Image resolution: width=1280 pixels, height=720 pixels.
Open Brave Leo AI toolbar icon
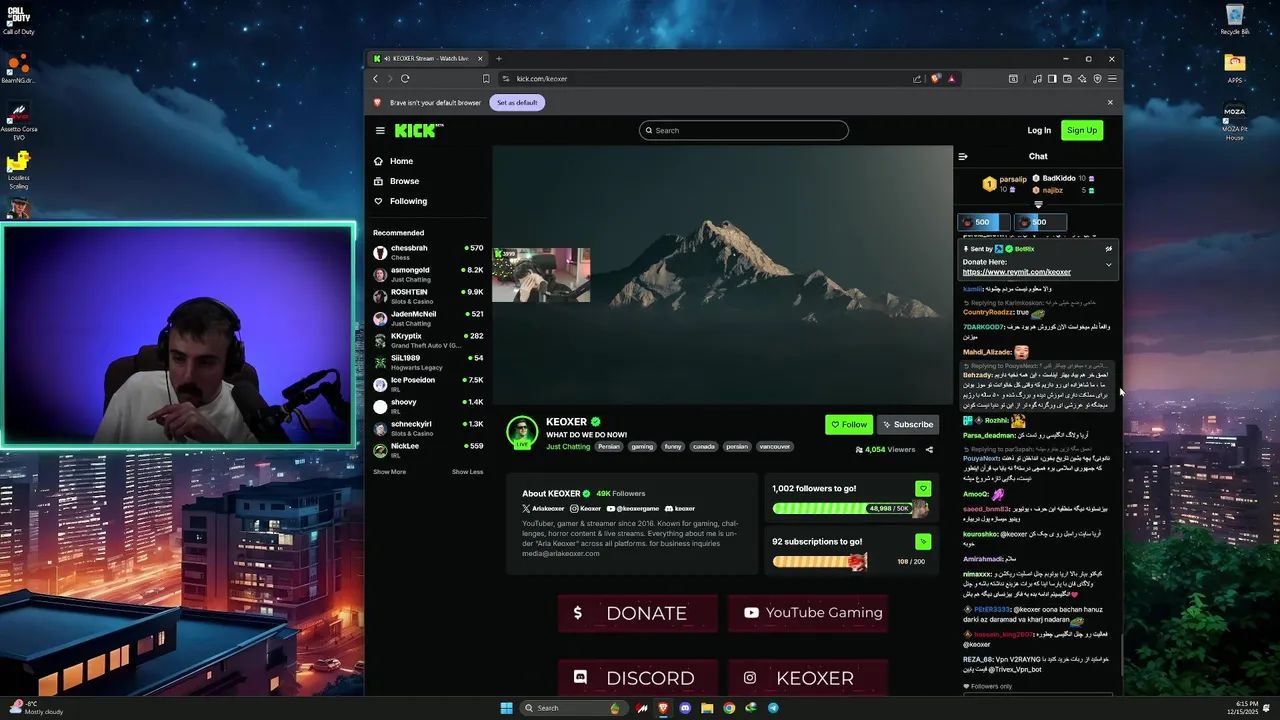(1082, 79)
